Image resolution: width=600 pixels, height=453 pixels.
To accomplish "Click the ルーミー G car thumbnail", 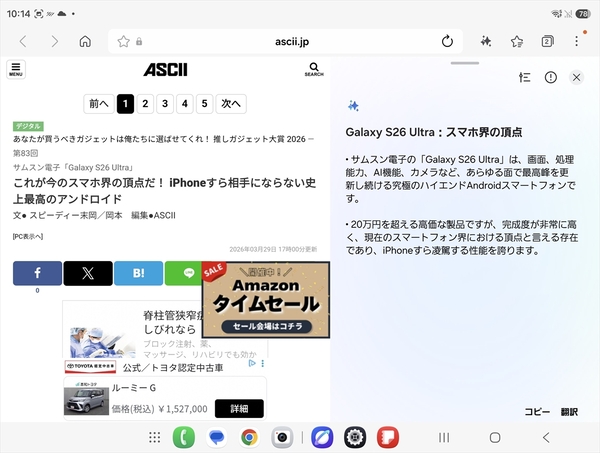I will click(x=86, y=400).
